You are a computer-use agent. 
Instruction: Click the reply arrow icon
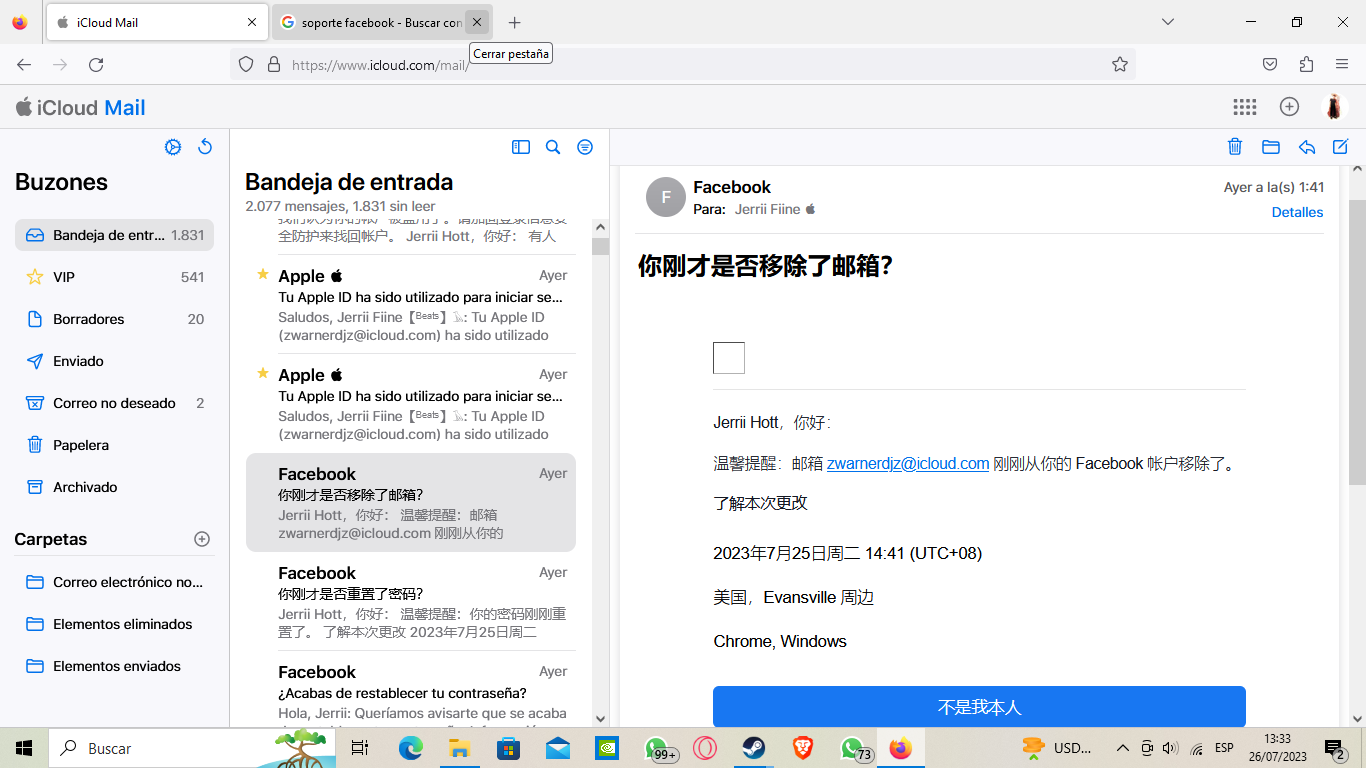coord(1306,147)
